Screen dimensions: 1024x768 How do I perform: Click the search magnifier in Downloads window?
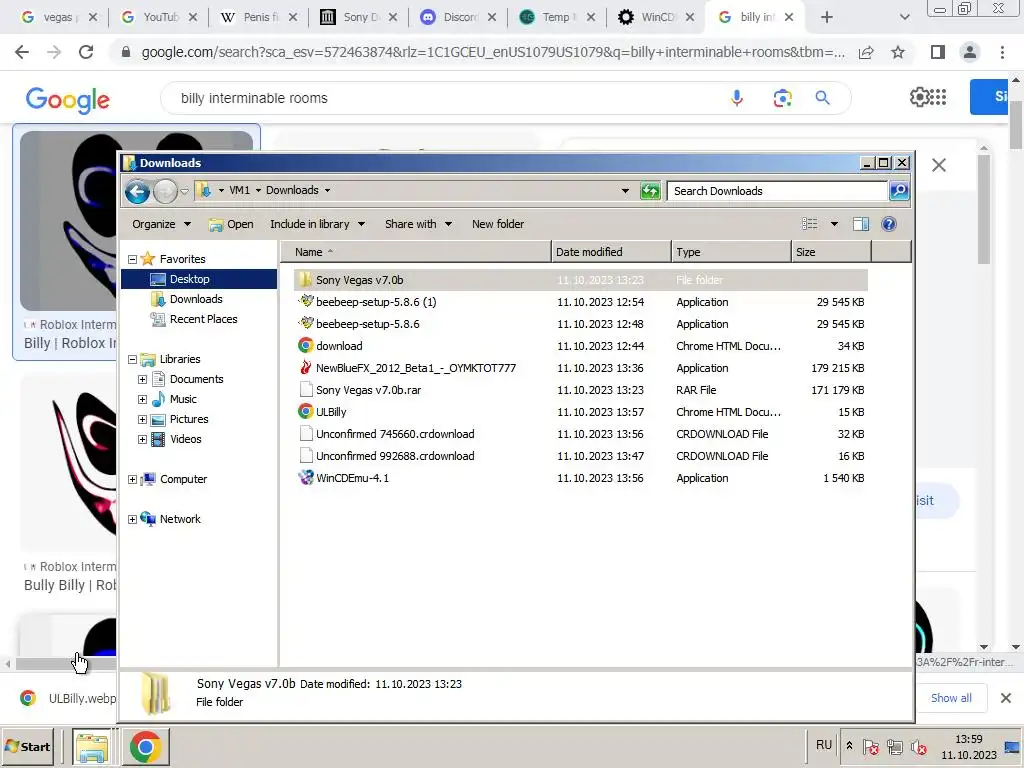tap(899, 191)
